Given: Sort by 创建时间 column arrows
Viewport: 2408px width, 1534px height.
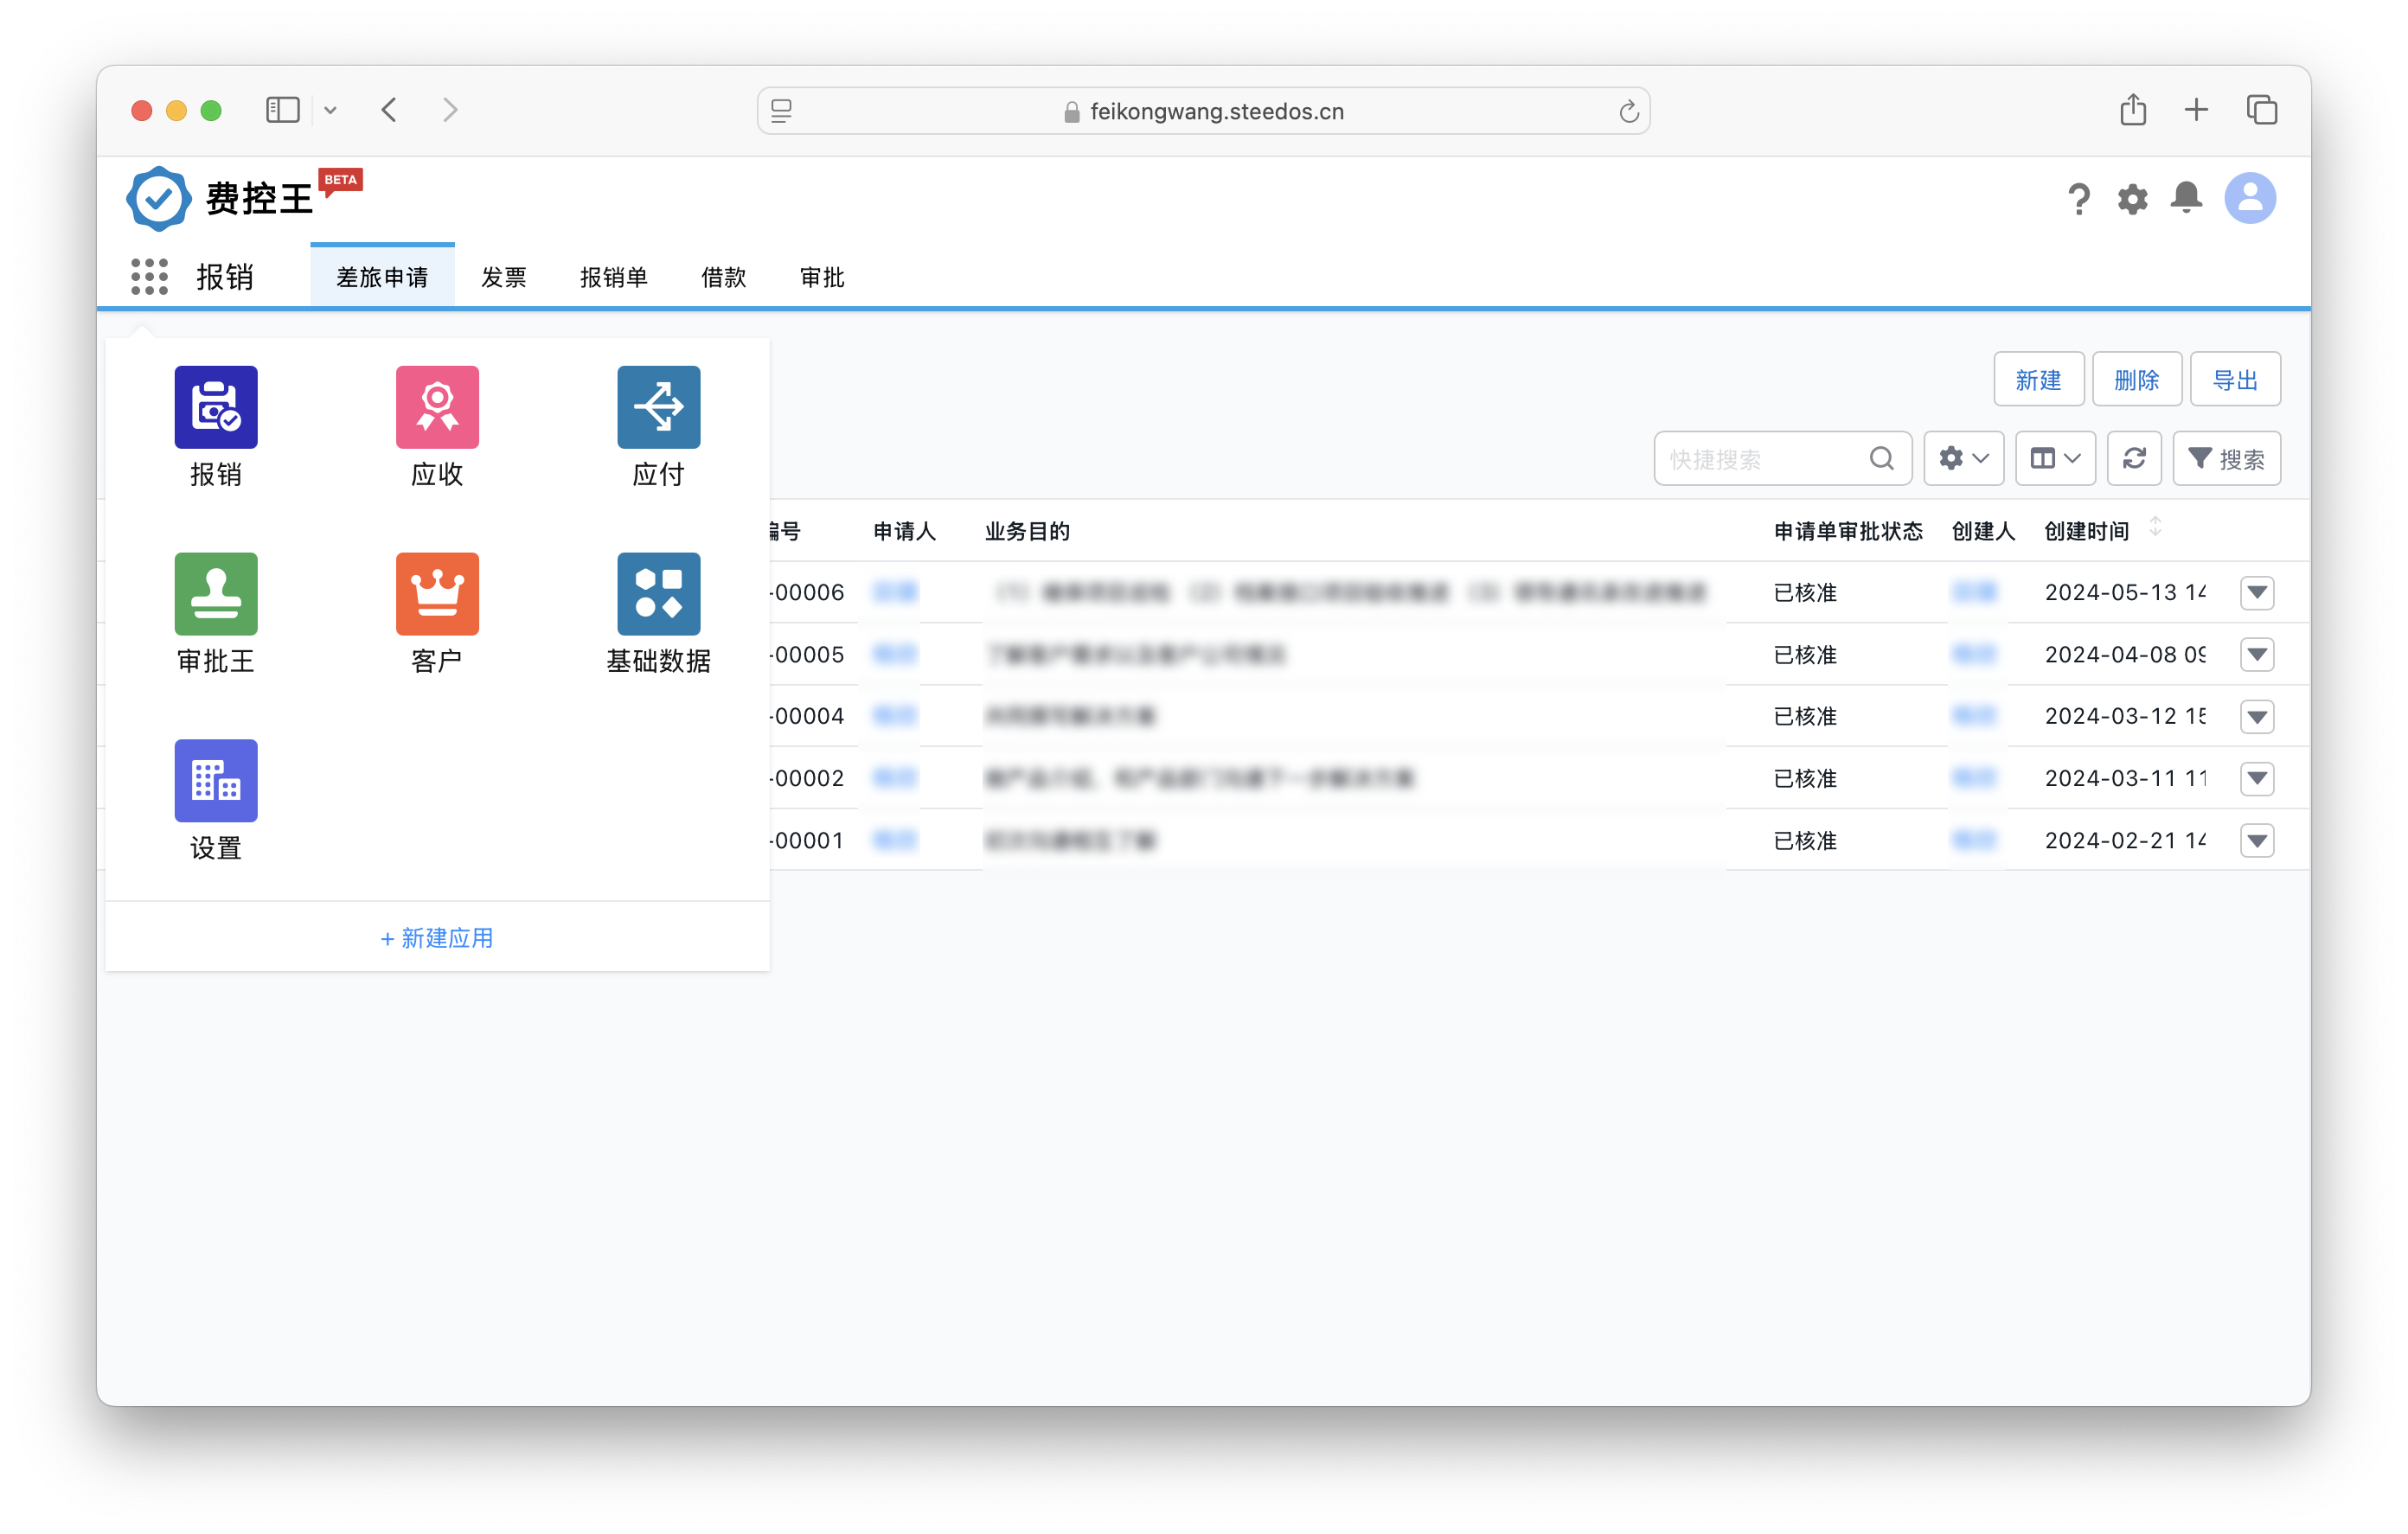Looking at the screenshot, I should coord(2156,527).
